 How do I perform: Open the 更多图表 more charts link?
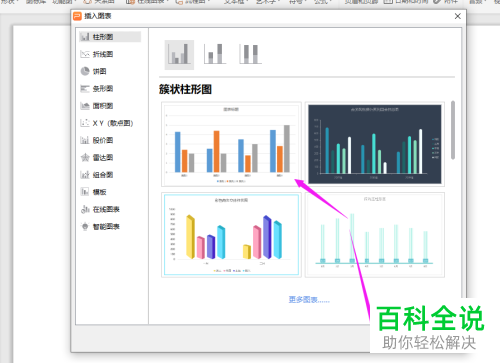pos(309,300)
